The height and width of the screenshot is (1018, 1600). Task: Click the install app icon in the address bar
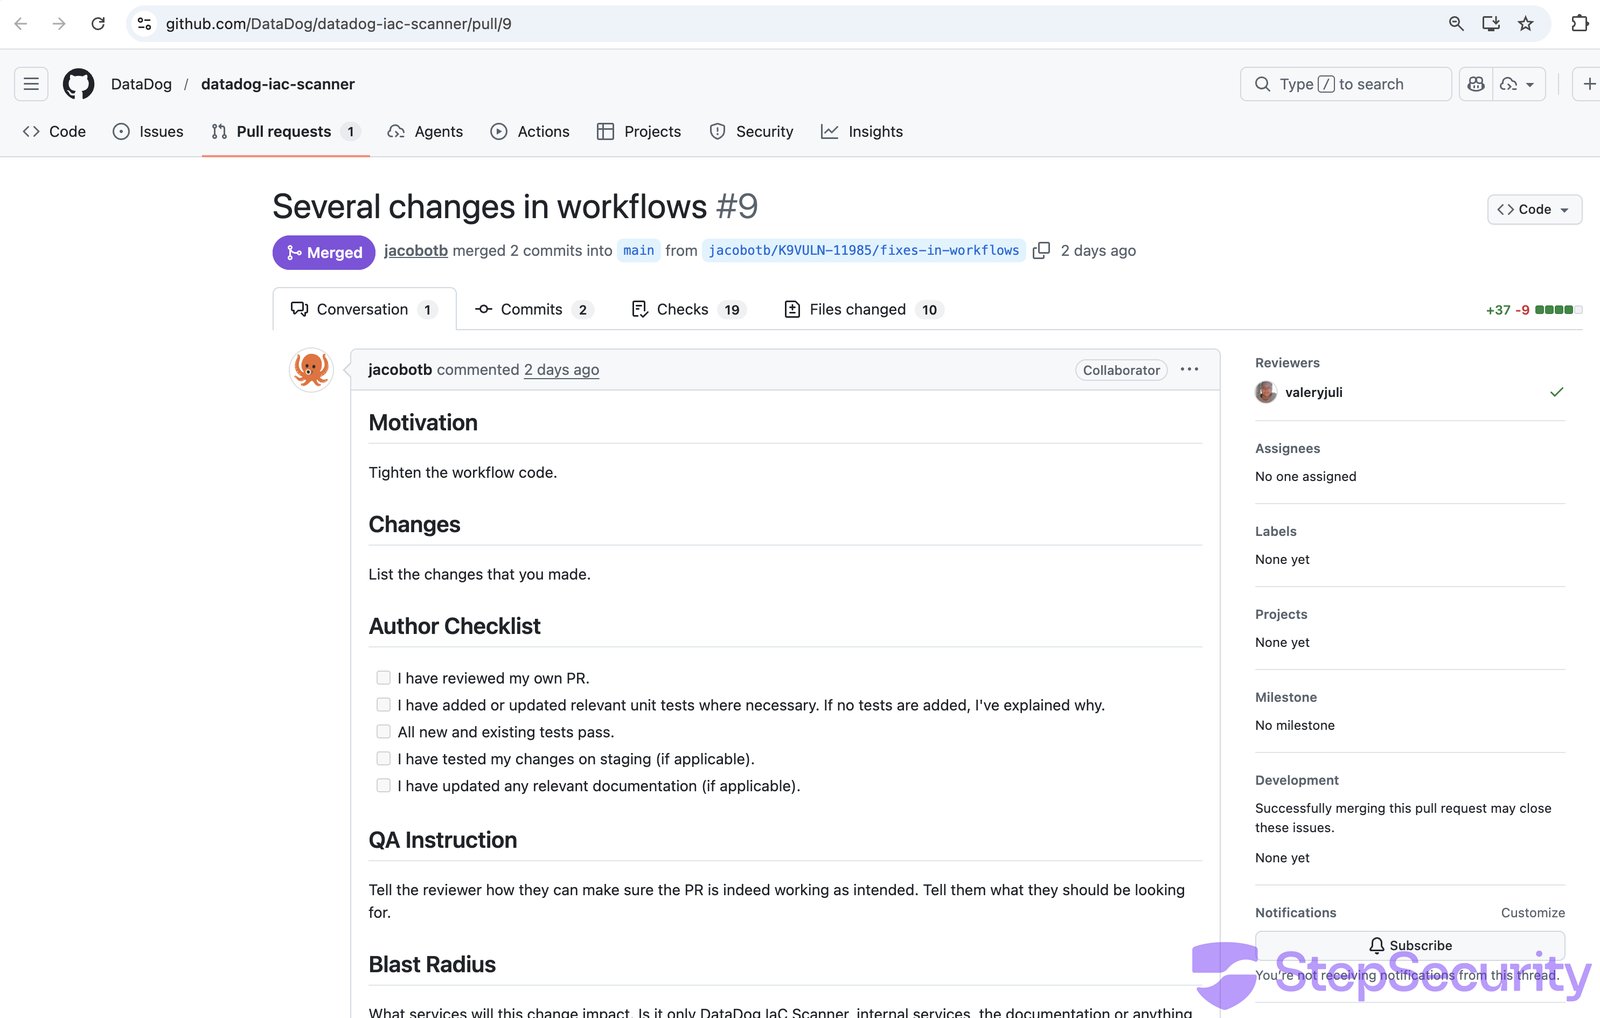coord(1491,23)
